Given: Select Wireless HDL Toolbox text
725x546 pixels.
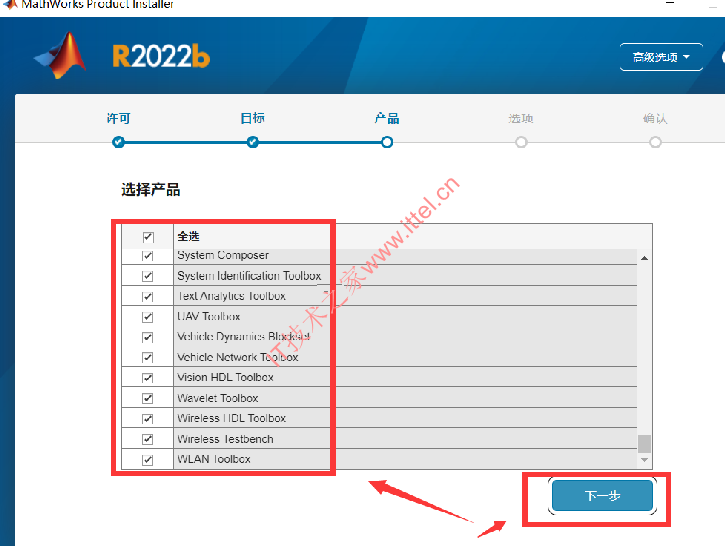Looking at the screenshot, I should 232,418.
